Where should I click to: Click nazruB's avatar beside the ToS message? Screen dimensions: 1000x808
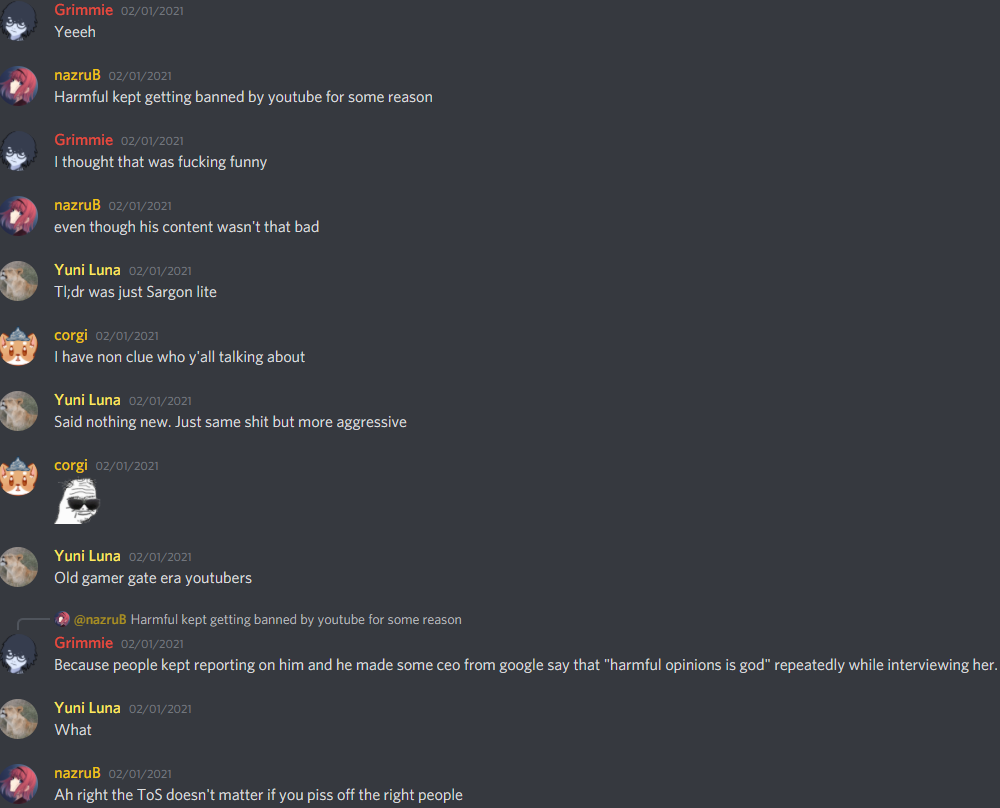click(18, 784)
